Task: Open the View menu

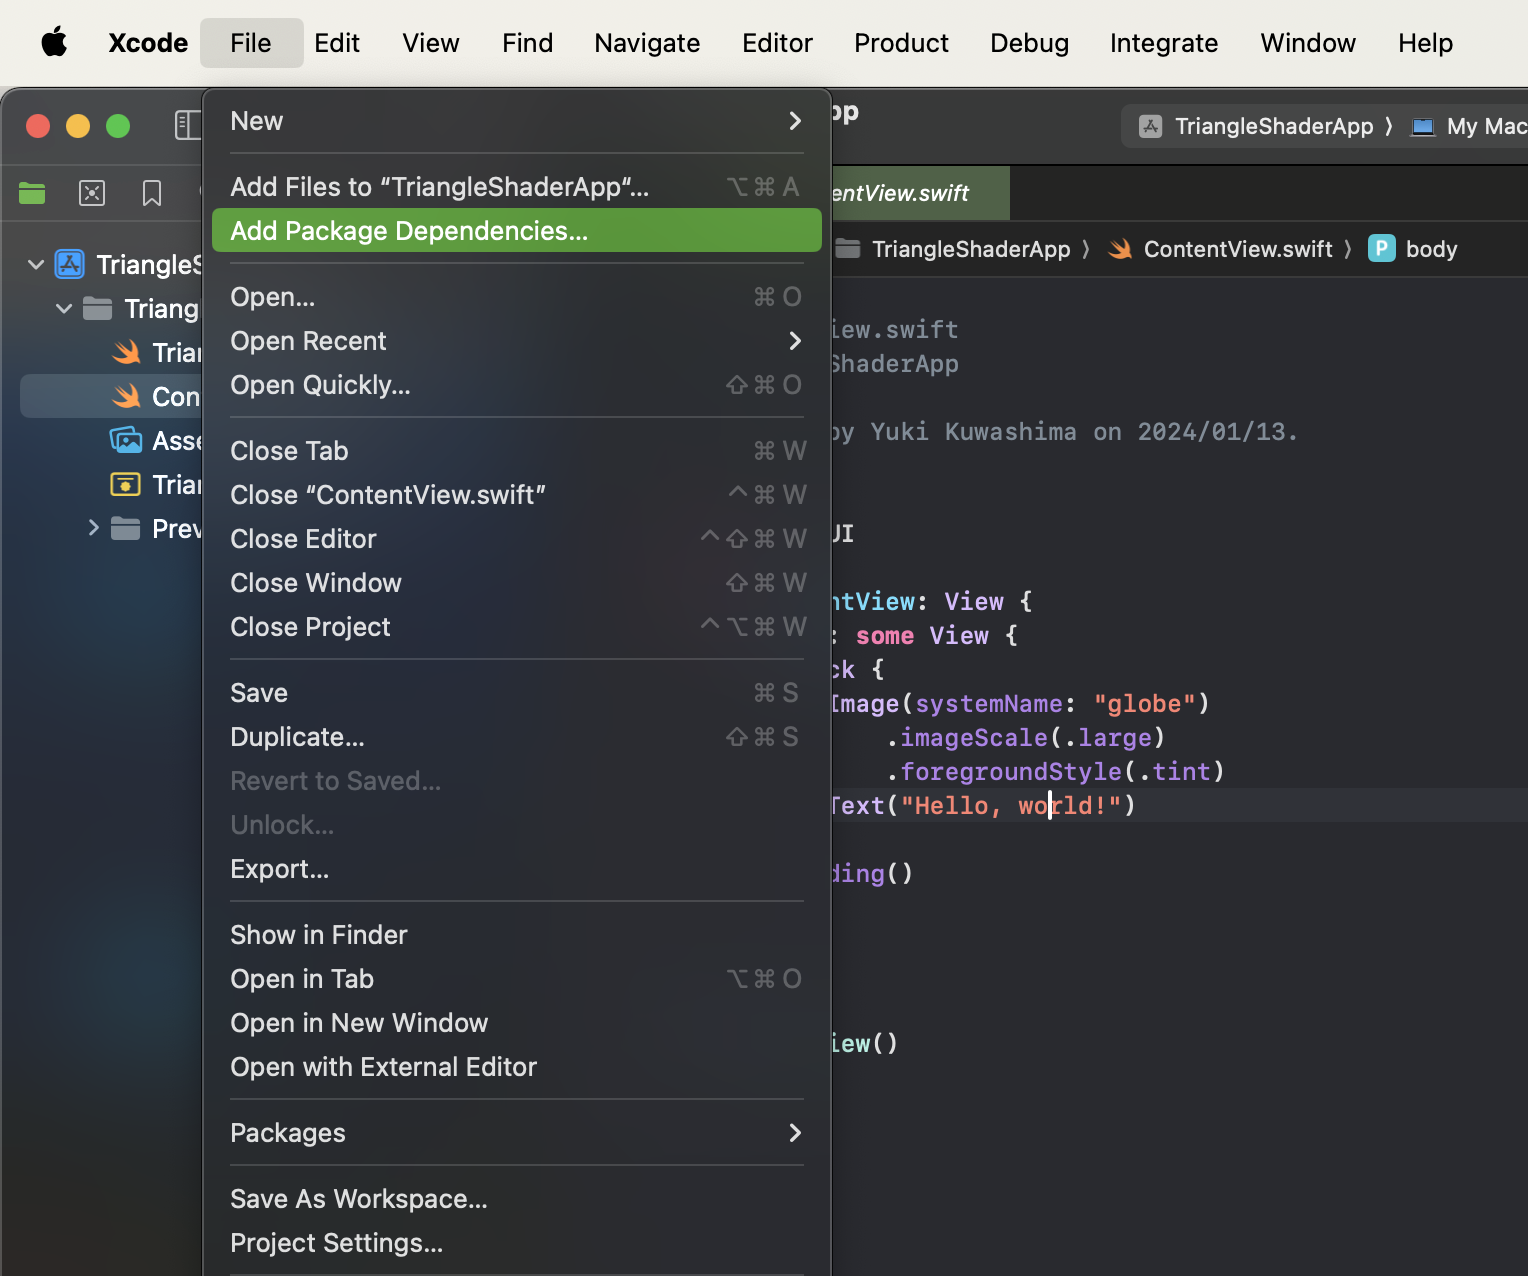Action: coord(431,43)
